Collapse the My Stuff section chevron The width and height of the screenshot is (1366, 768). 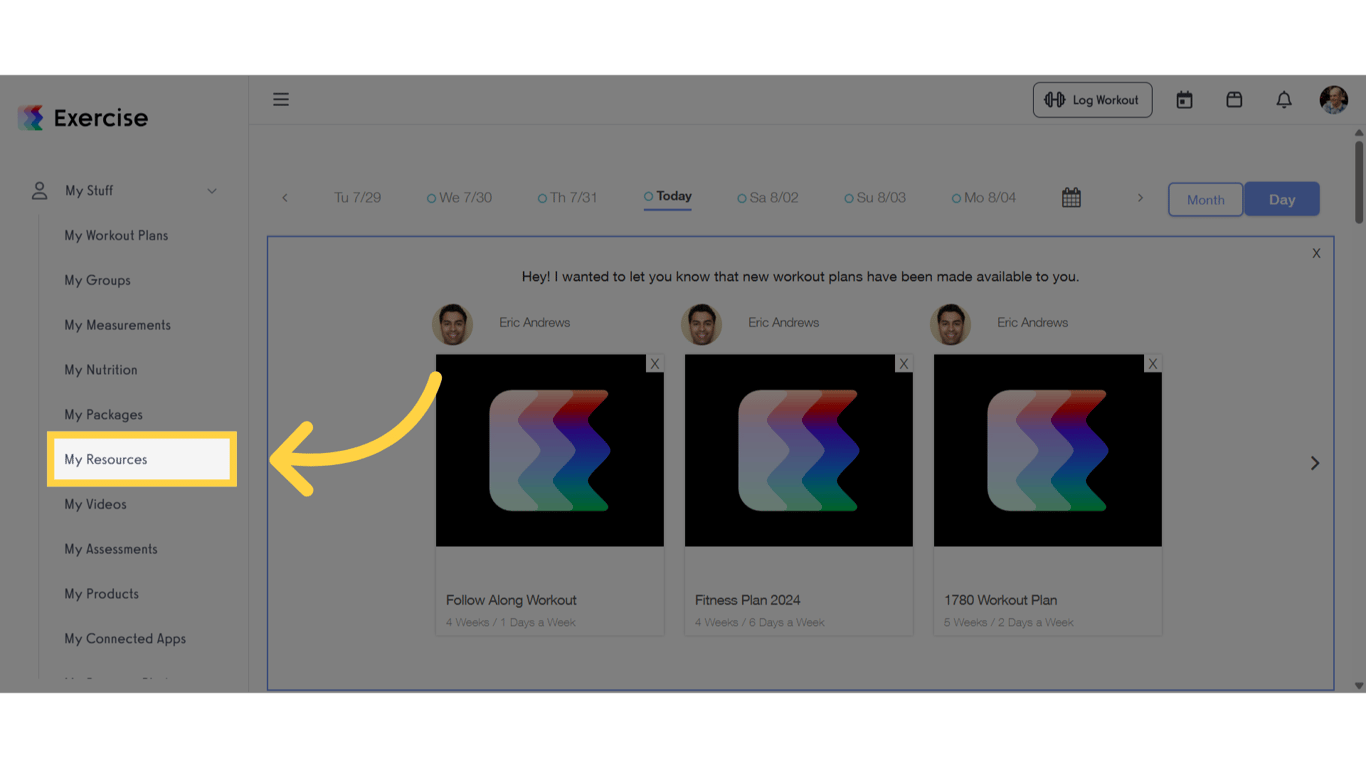coord(212,191)
